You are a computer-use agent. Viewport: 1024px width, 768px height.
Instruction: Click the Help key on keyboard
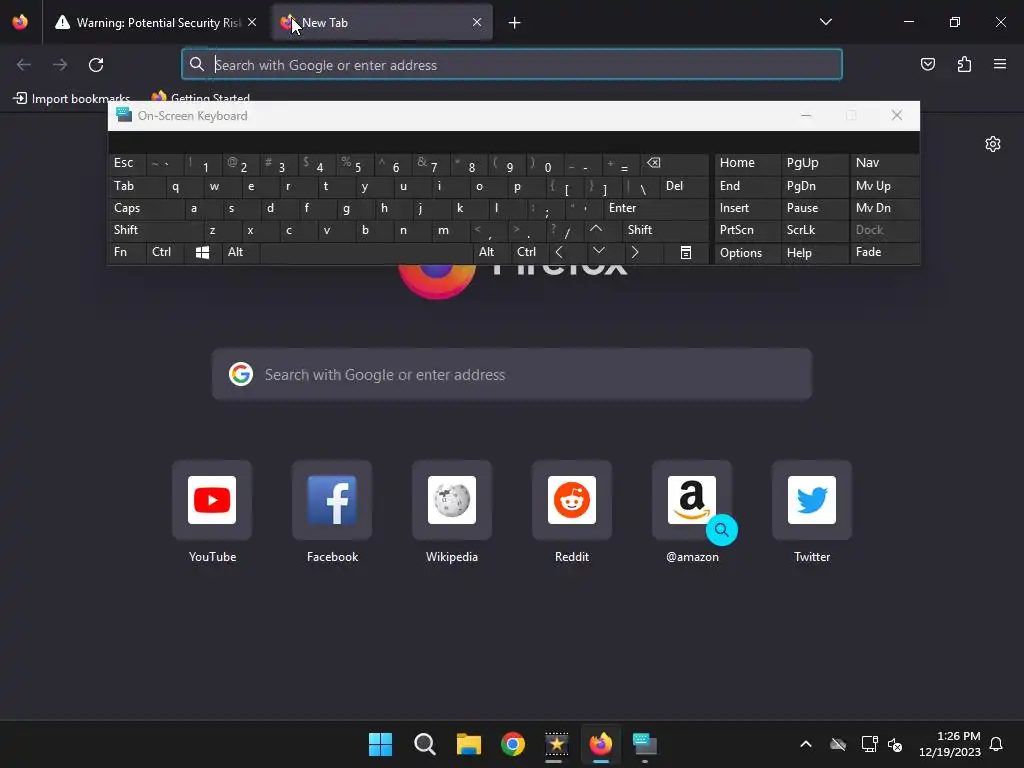(x=814, y=253)
